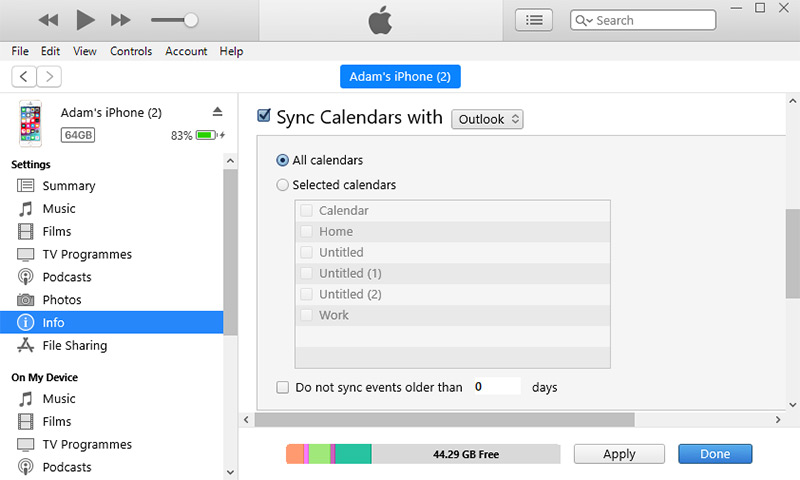Open Music under On My Device
The width and height of the screenshot is (800, 480).
pos(59,398)
